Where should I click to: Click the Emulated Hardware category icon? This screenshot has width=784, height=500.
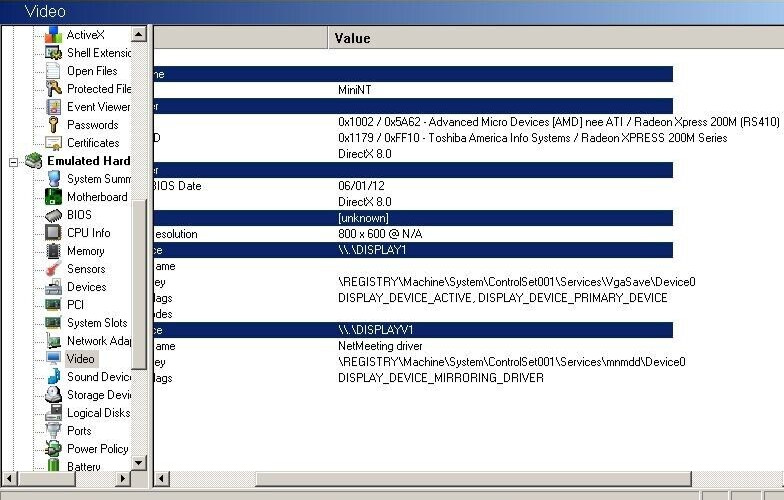[x=34, y=160]
